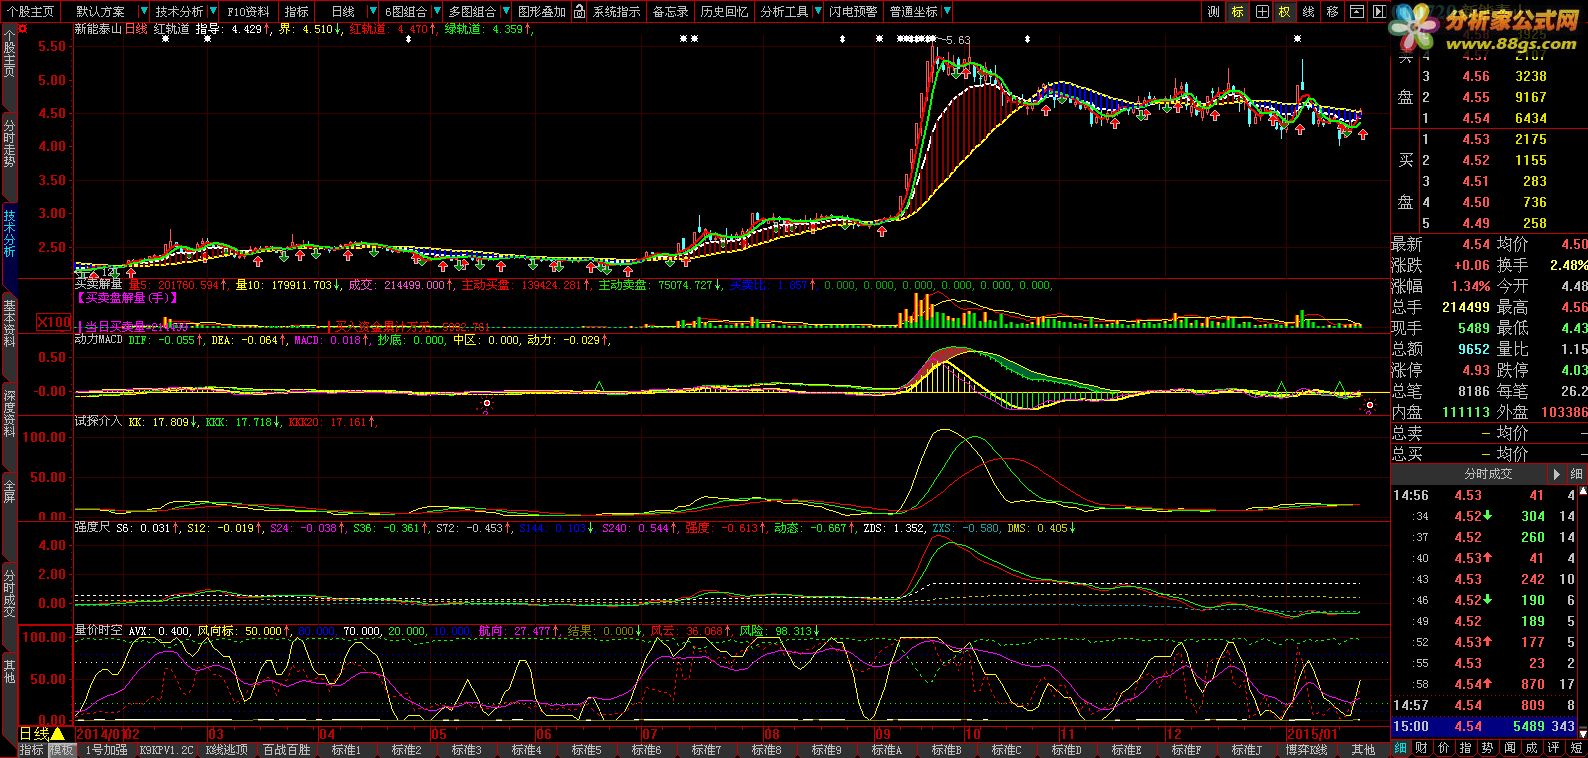Viewport: 1588px width, 758px height.
Task: Expand the 普通坐标 dropdown arrow
Action: click(946, 12)
